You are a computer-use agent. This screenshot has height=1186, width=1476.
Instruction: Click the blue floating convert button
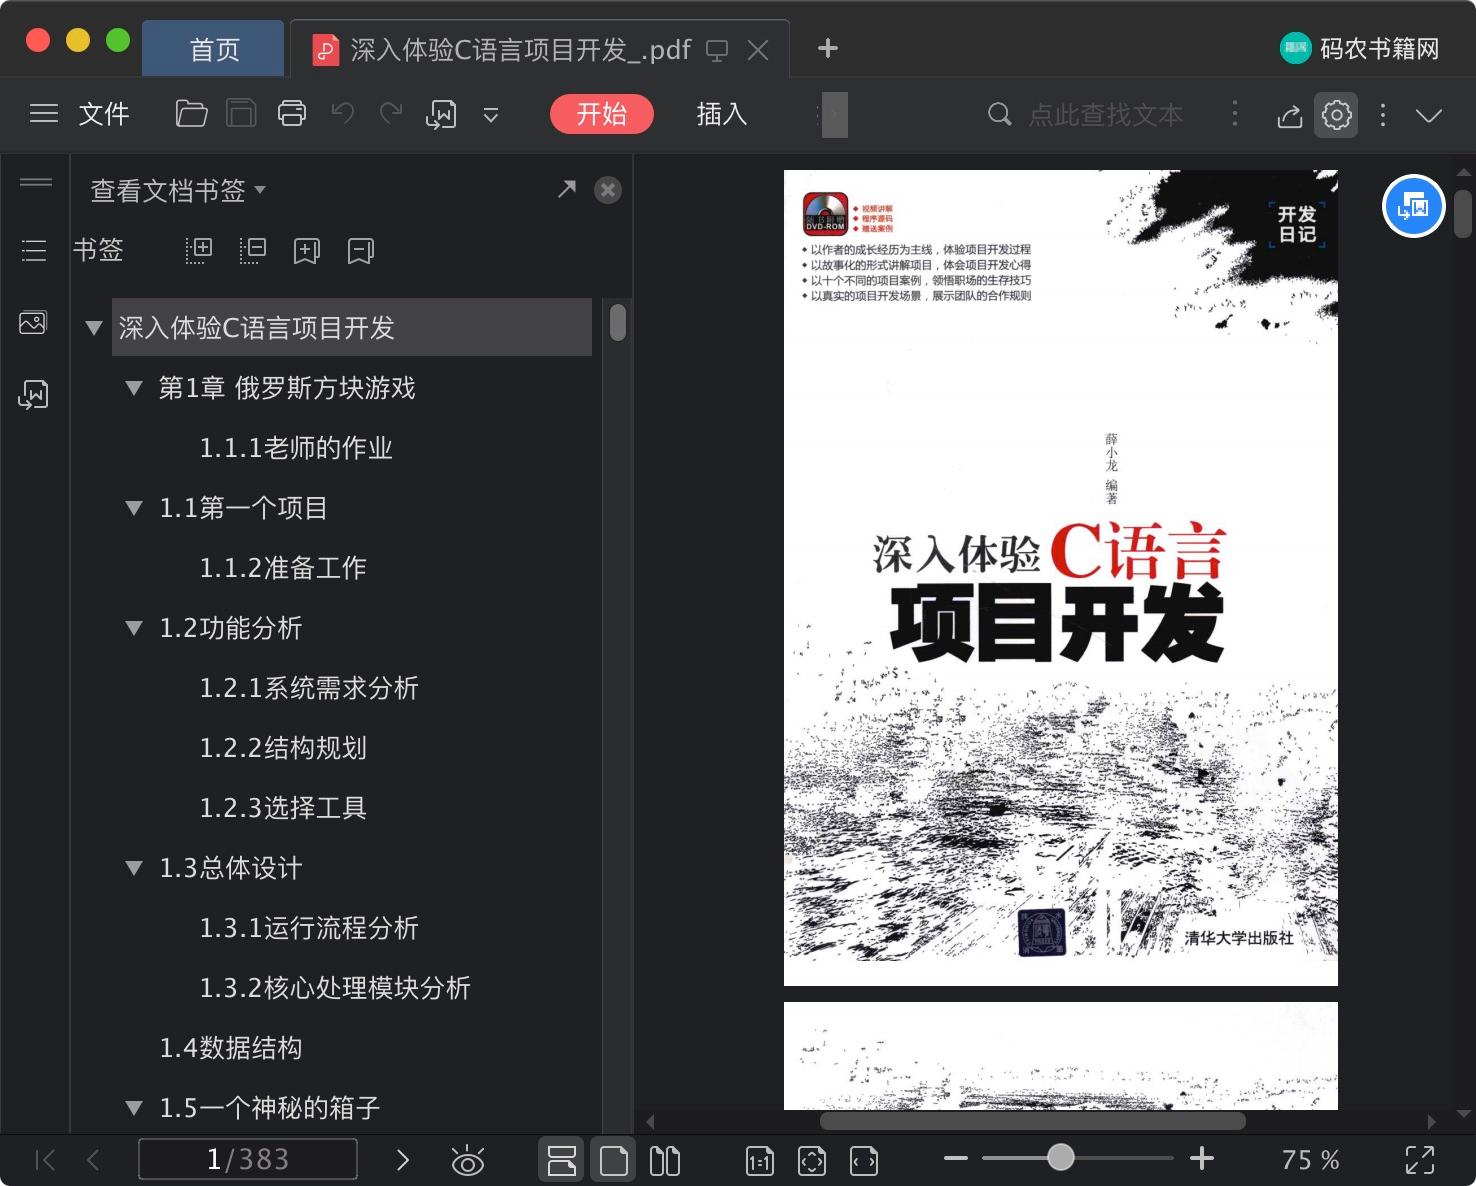[x=1413, y=206]
